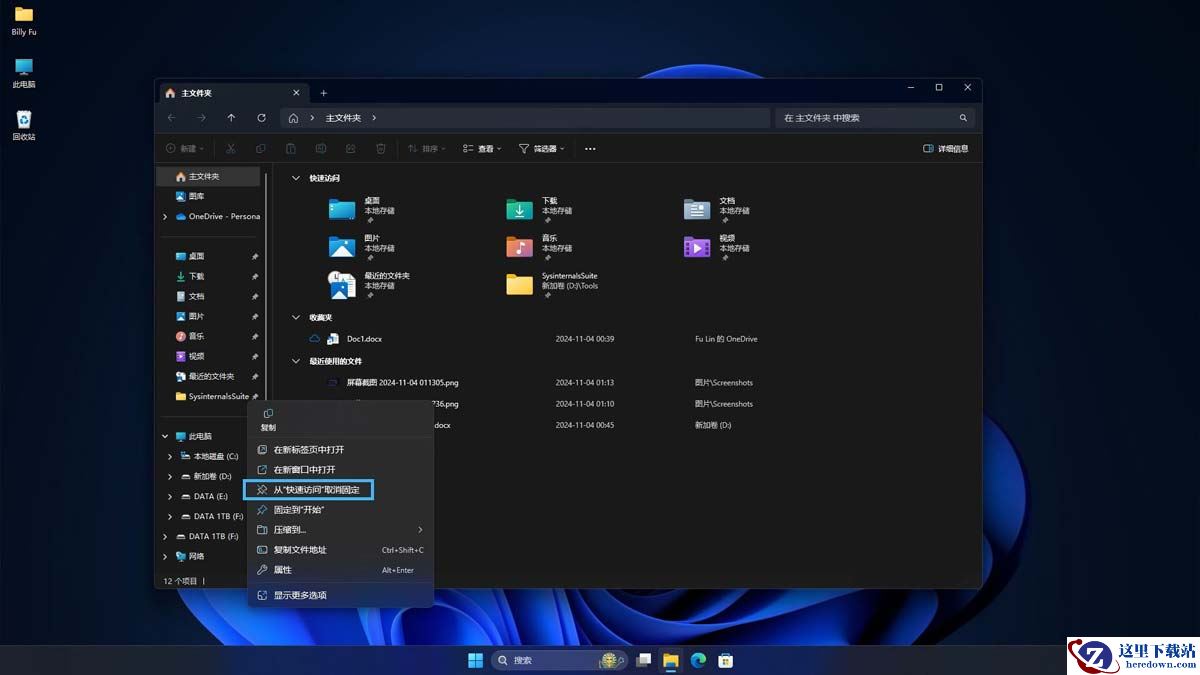Select Doc1.docx in 收藏夹 list

(x=364, y=339)
